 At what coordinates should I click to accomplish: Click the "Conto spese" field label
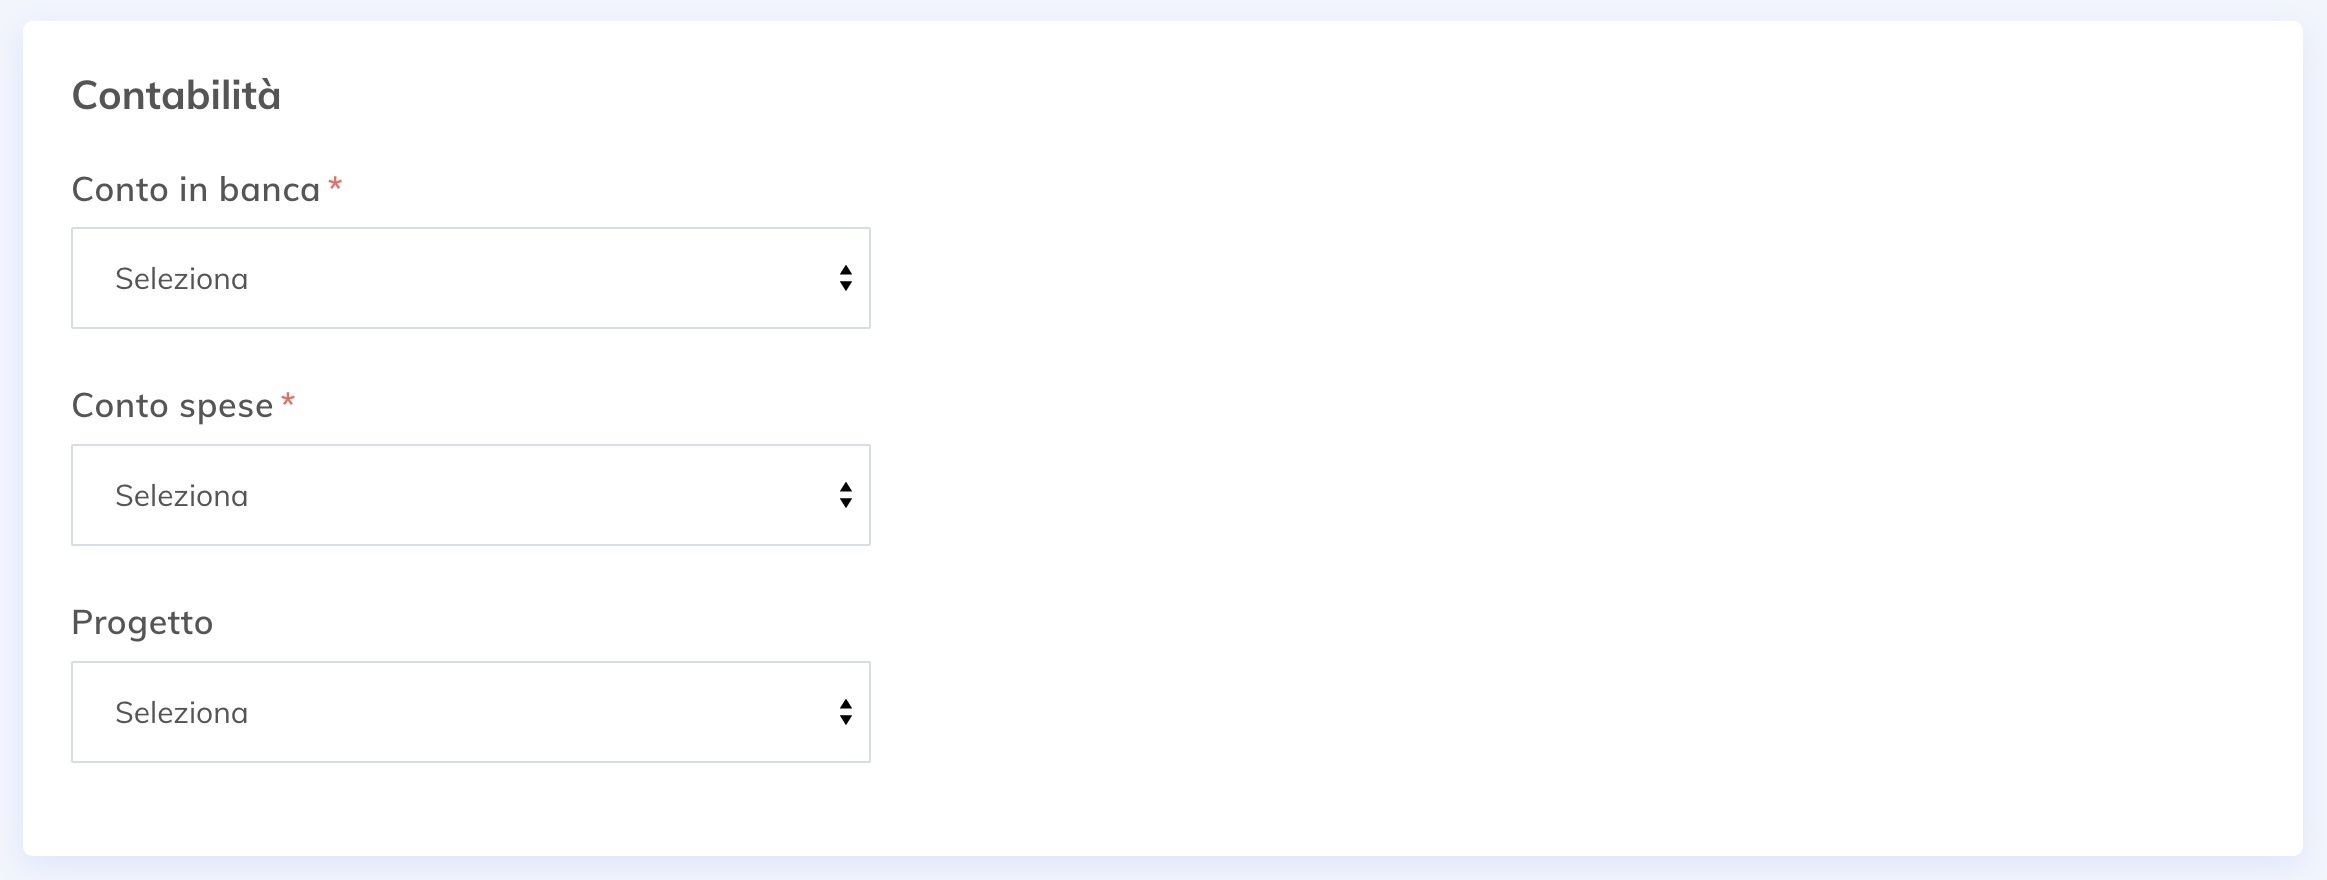pos(172,406)
